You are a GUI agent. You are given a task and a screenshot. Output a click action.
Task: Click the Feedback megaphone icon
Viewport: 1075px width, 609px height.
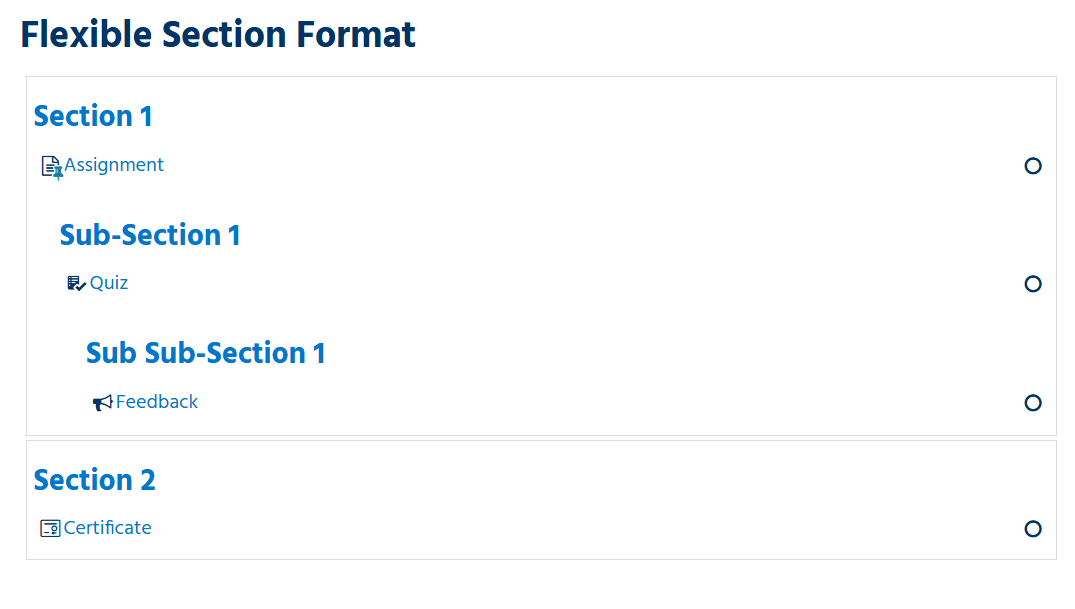click(102, 403)
